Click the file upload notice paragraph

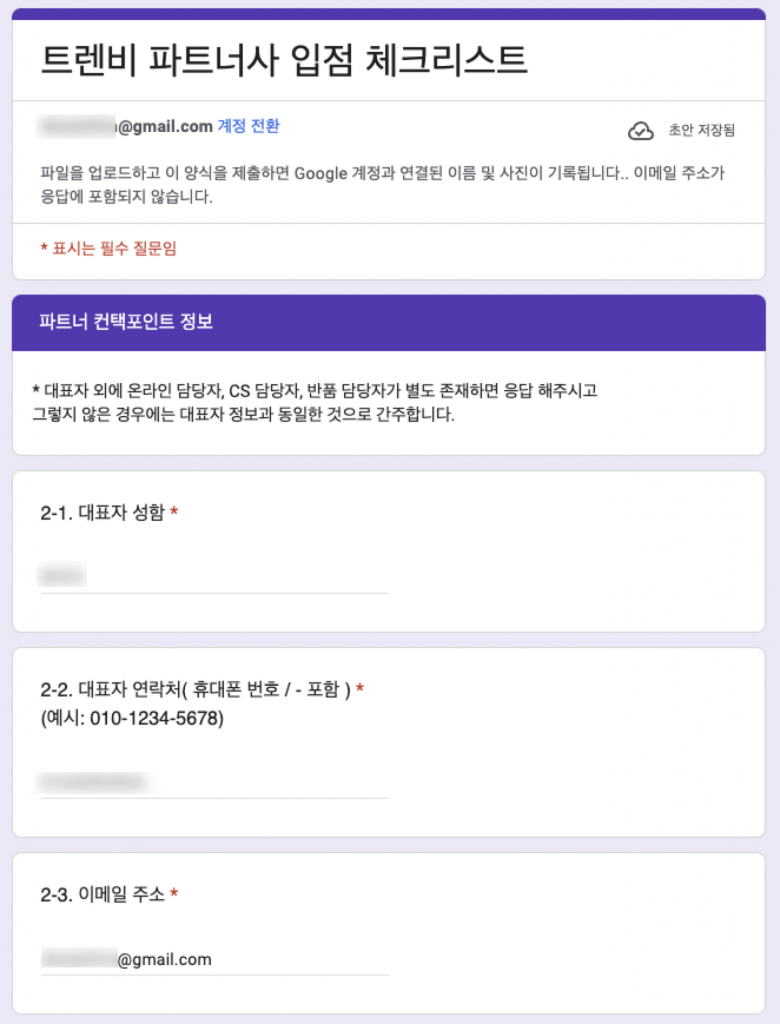[x=382, y=185]
